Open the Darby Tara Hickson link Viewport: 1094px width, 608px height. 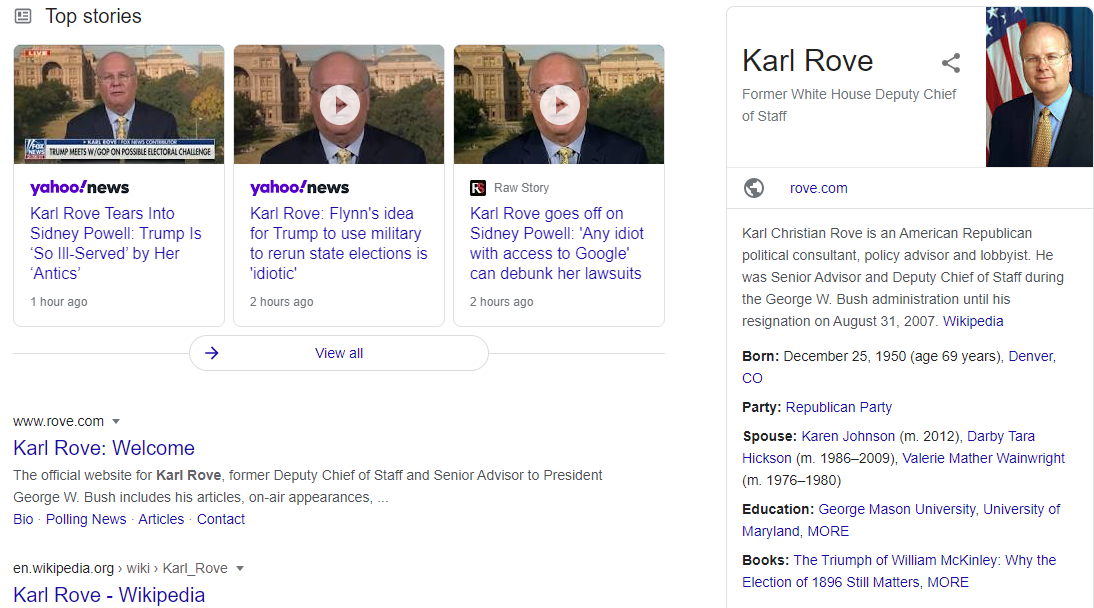(x=1001, y=436)
